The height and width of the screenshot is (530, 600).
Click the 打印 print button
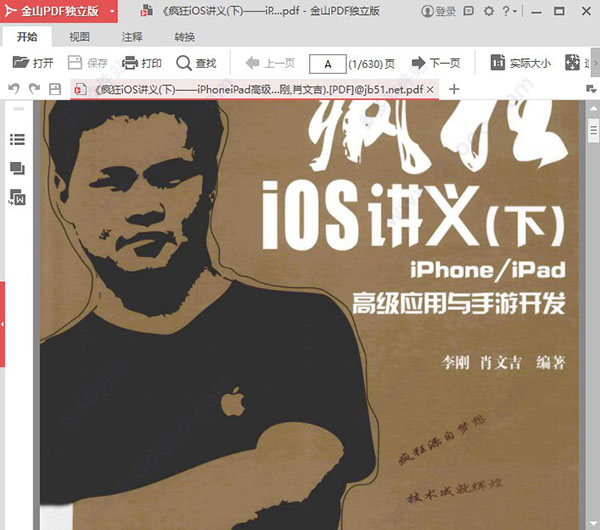click(142, 62)
